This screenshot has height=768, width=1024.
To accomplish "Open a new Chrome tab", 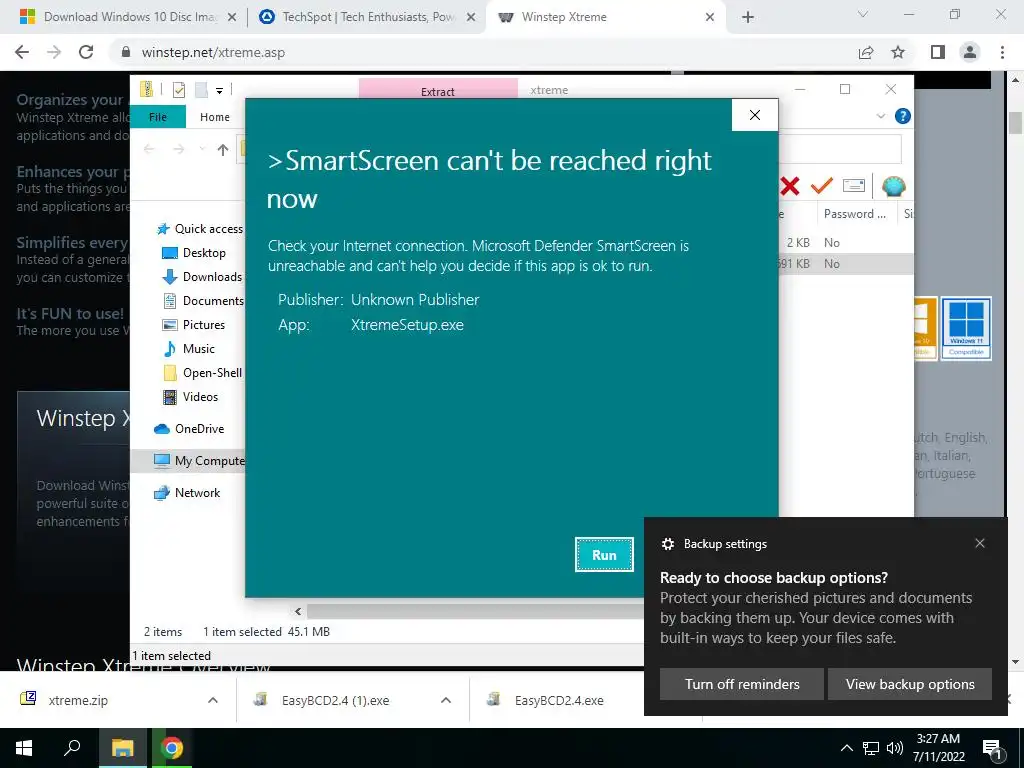I will click(x=748, y=18).
